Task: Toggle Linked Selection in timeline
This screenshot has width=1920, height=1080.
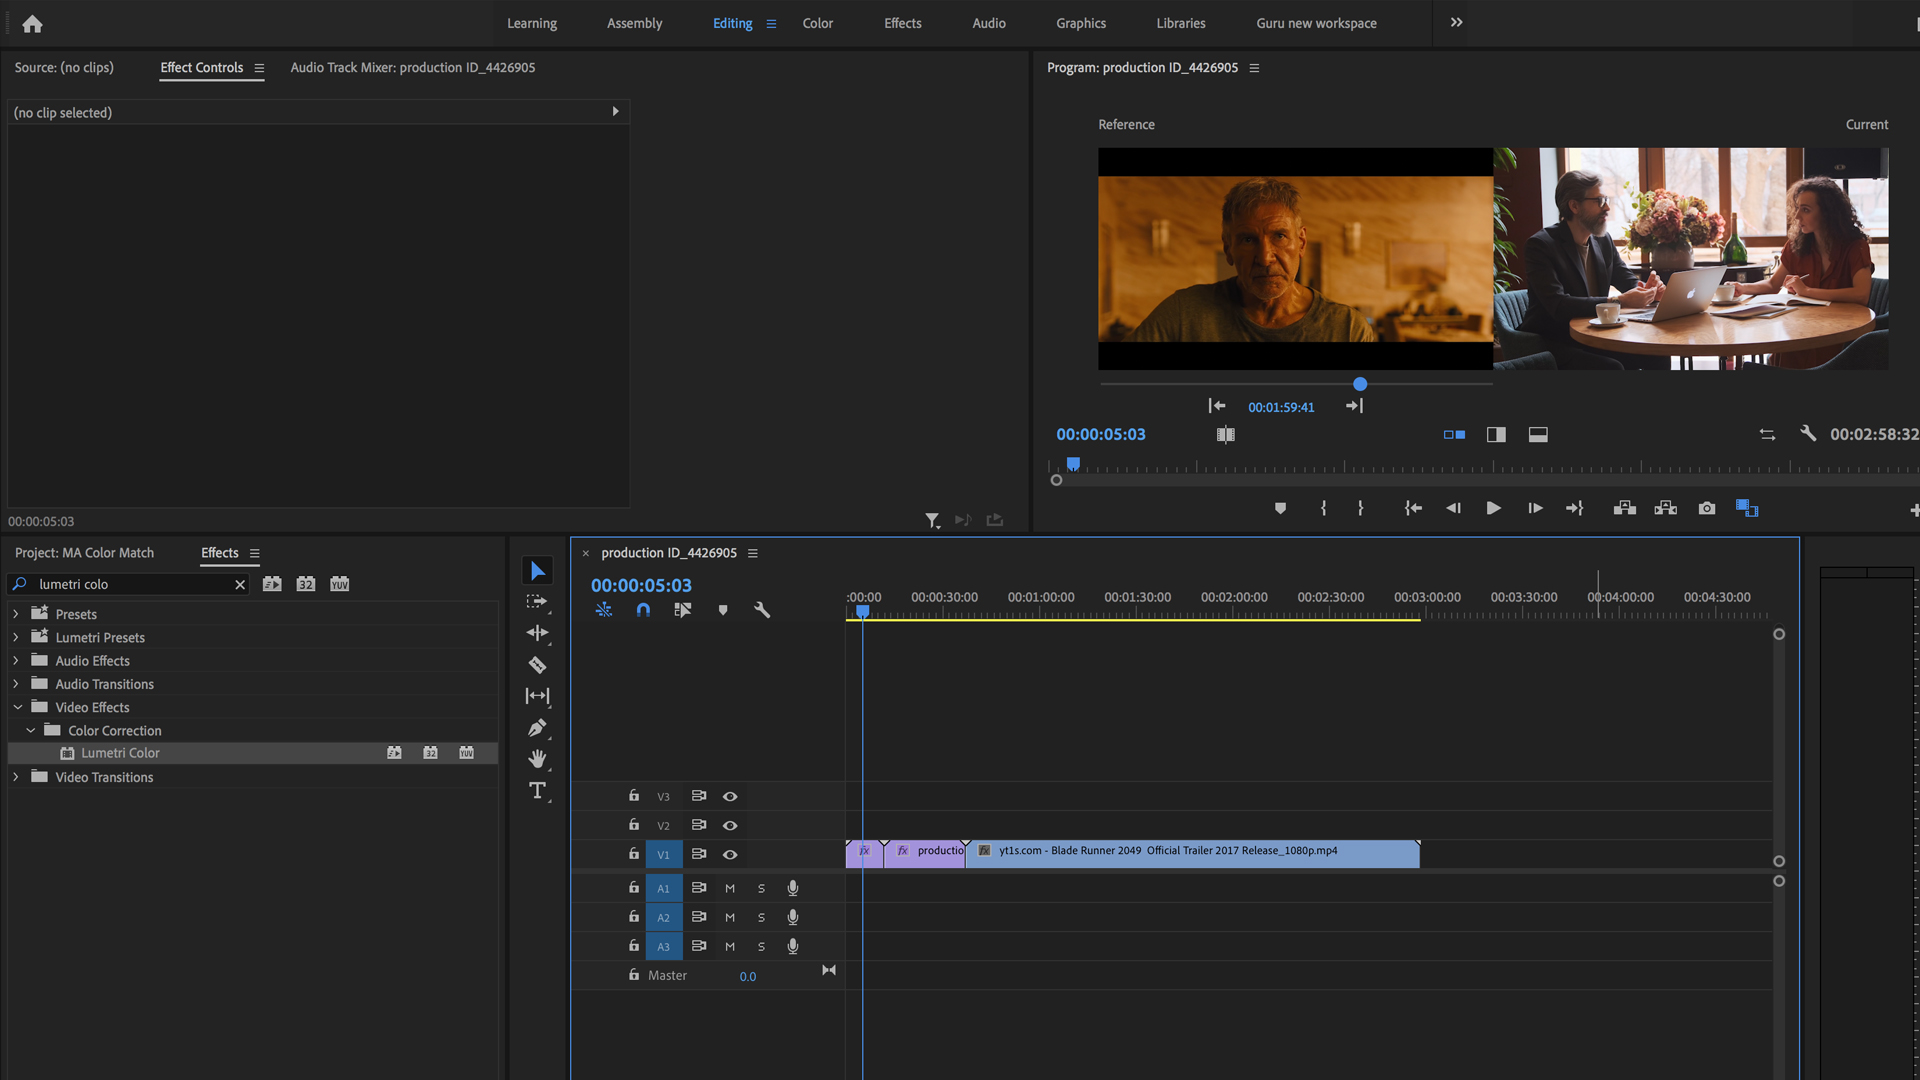Action: (683, 610)
